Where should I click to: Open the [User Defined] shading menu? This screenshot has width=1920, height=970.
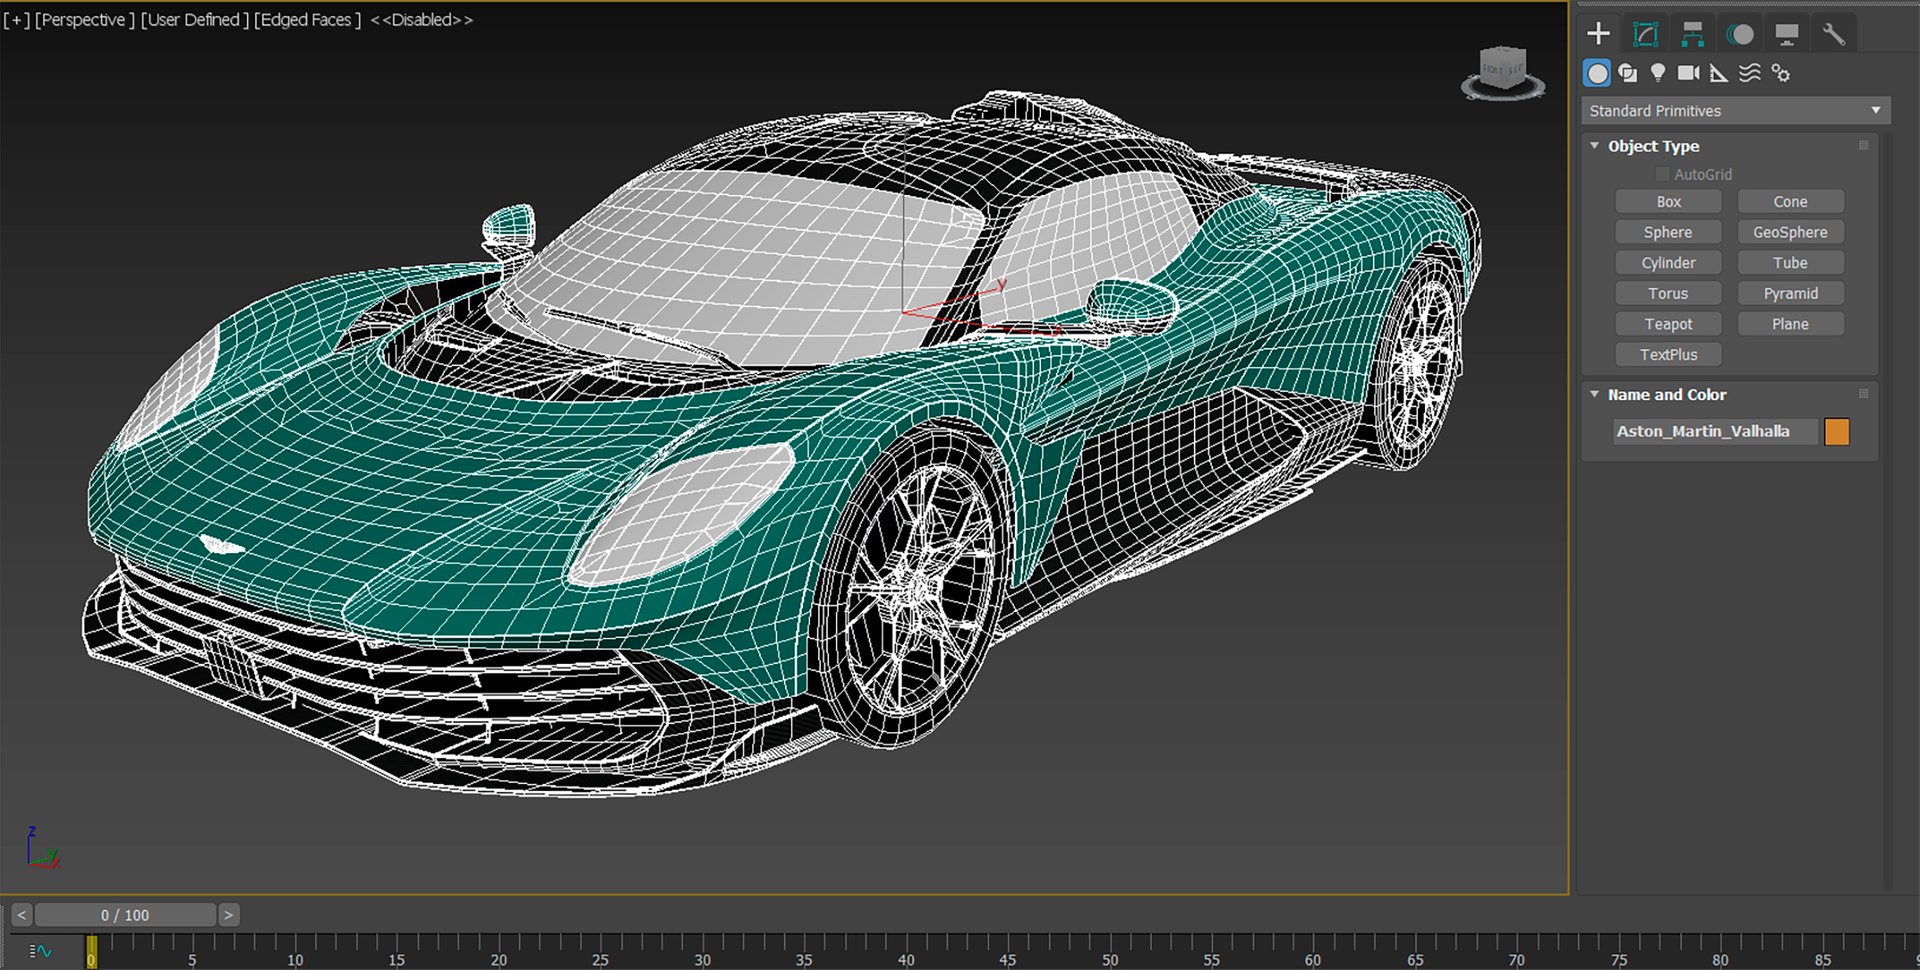tap(195, 20)
